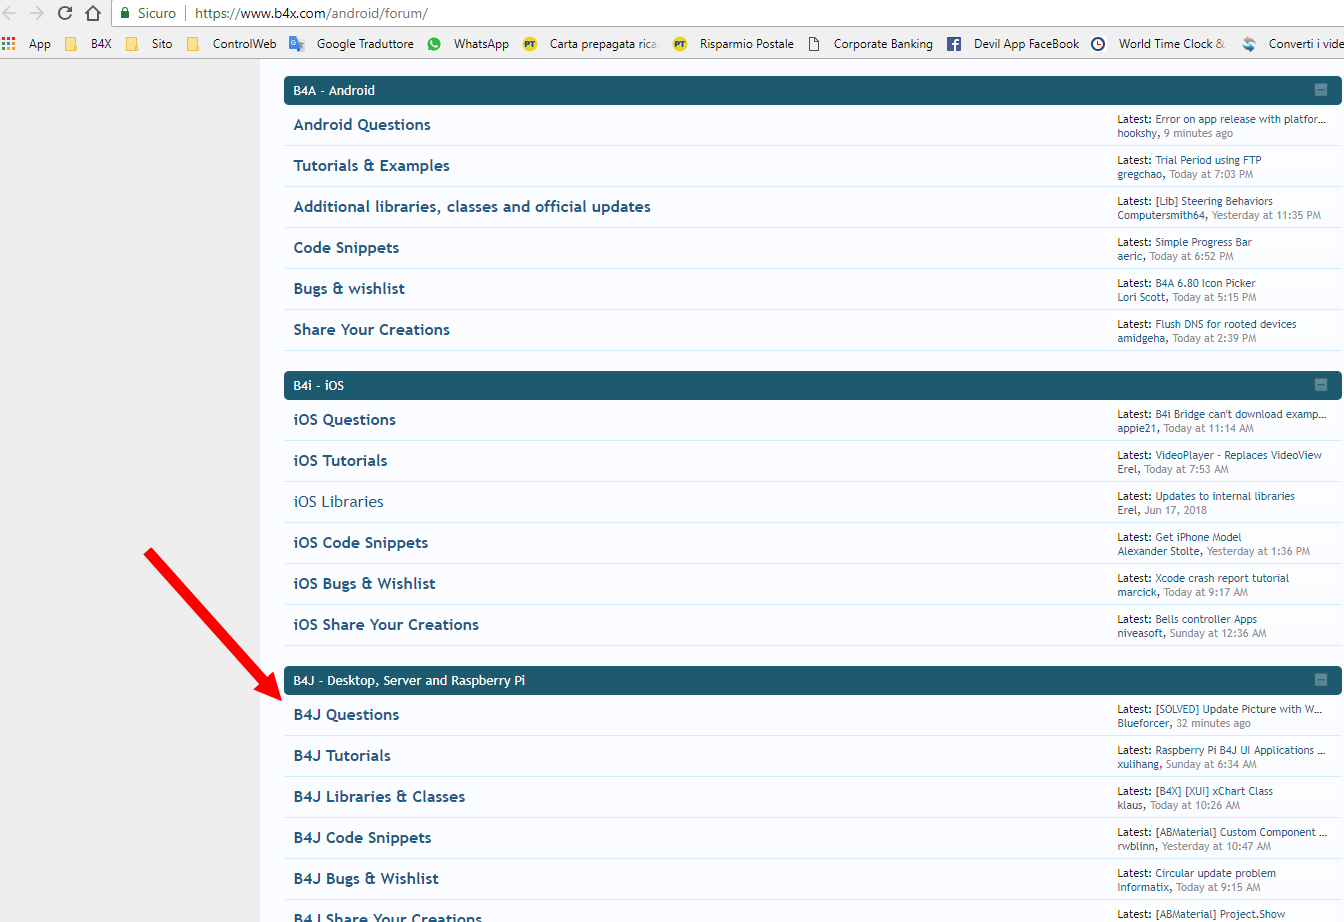The image size is (1344, 922).
Task: Open the ControlWeb bookmark folder
Action: [232, 44]
